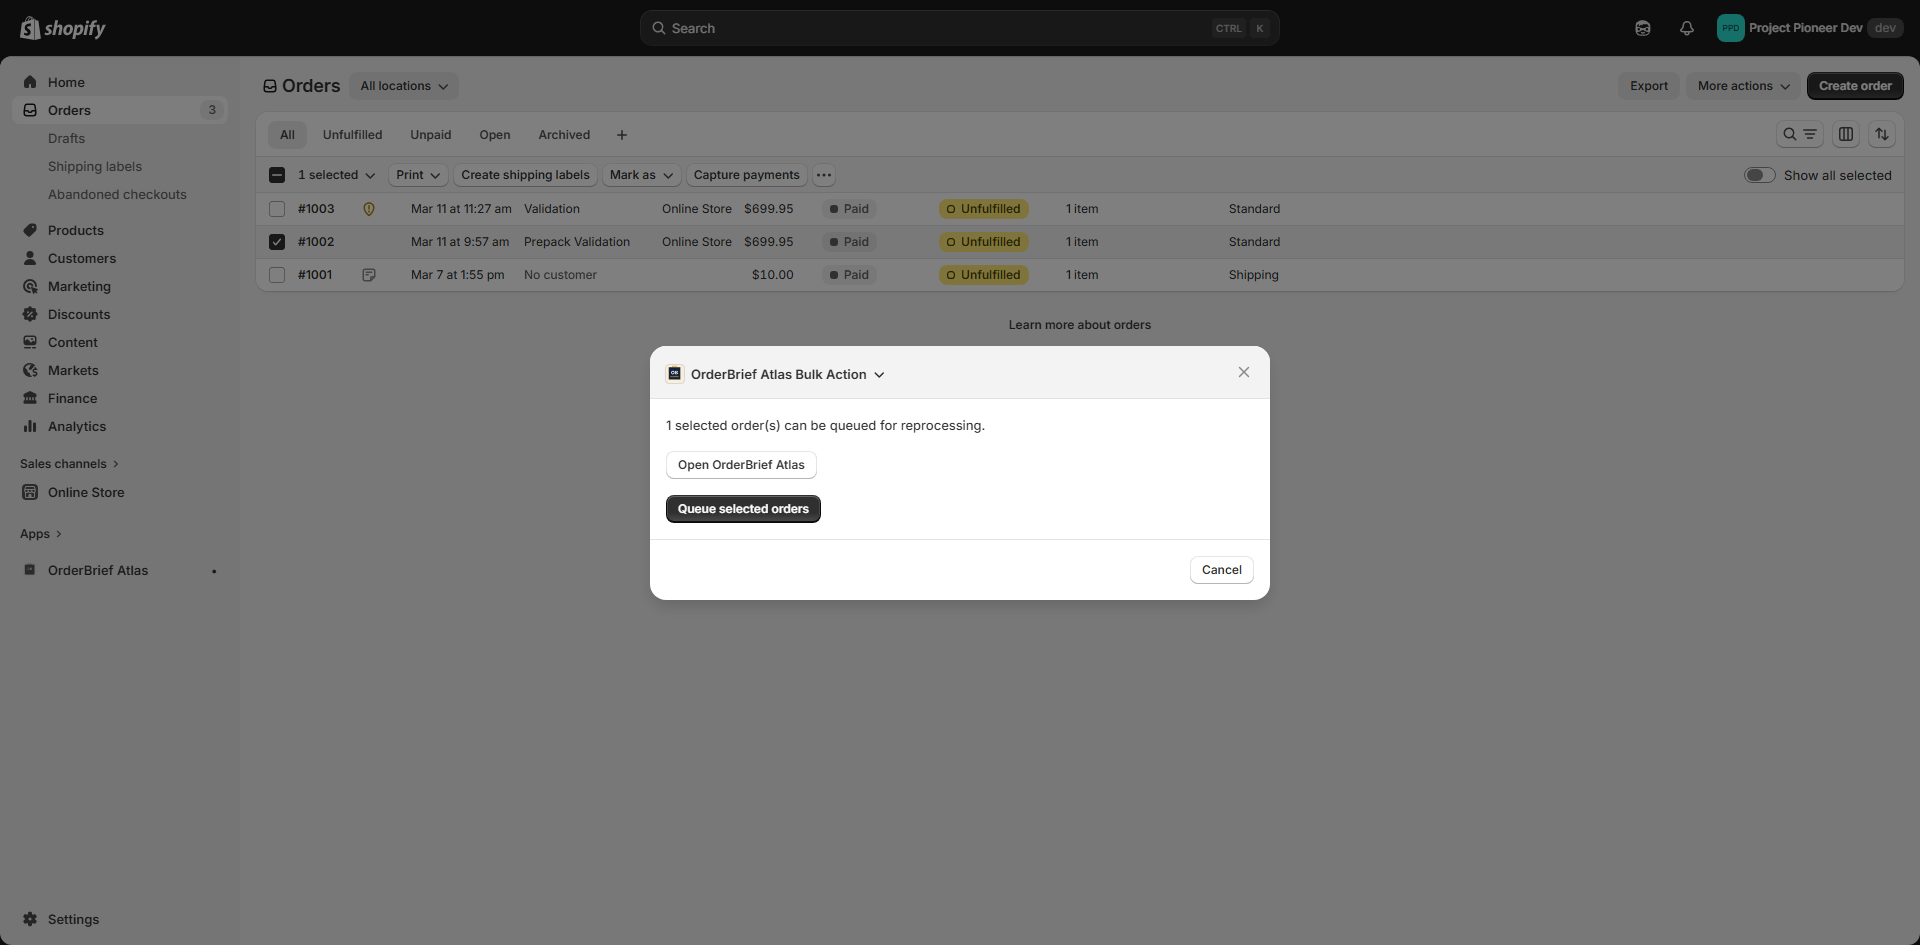Open search and filter orders button
Image resolution: width=1920 pixels, height=945 pixels.
[1800, 134]
